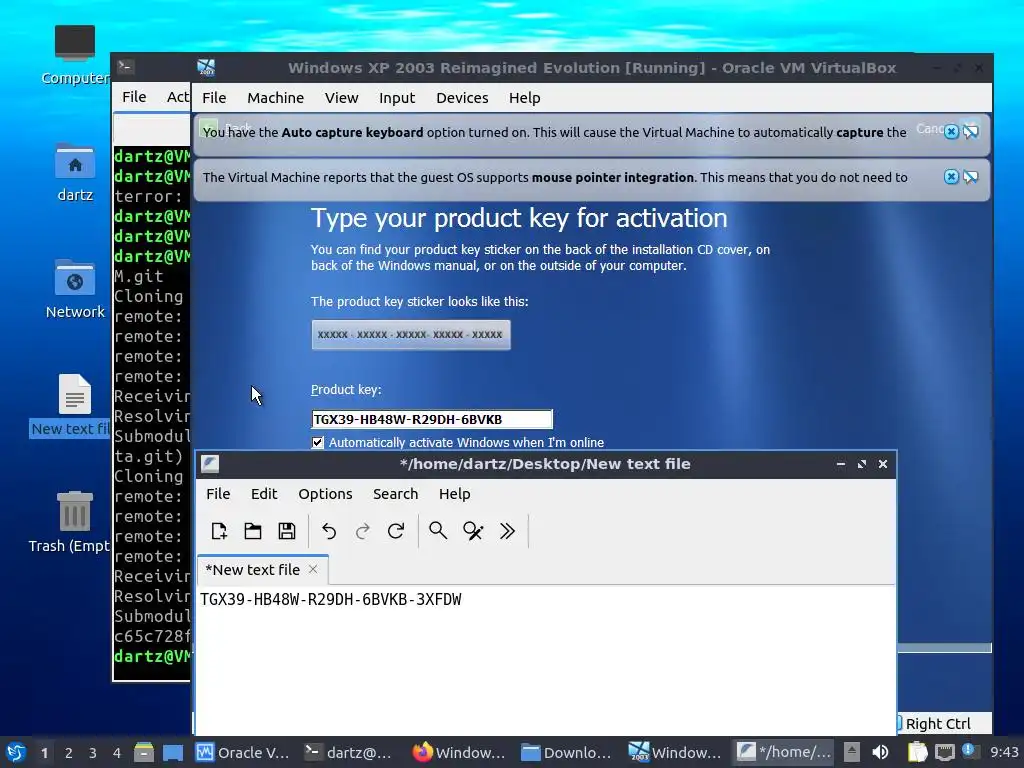Screen dimensions: 1024x768
Task: Click the product key text line in the editor
Action: pyautogui.click(x=330, y=600)
